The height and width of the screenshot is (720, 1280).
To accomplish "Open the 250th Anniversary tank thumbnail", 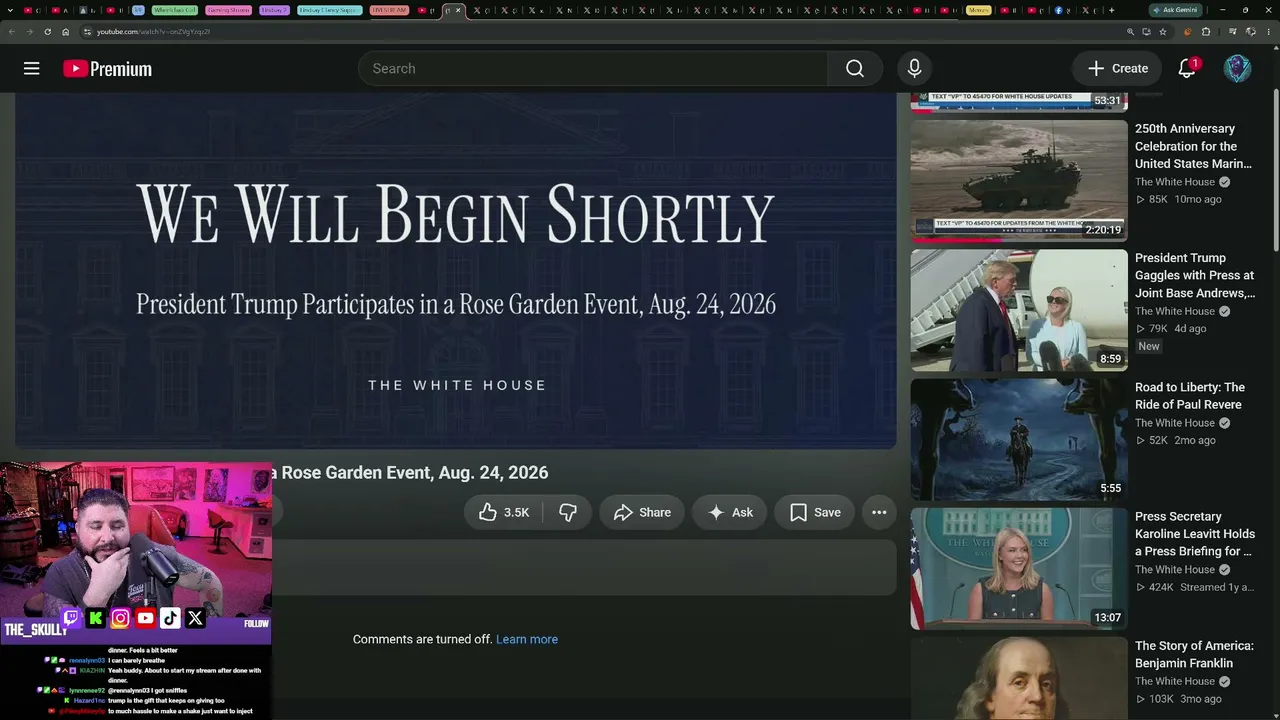I will pyautogui.click(x=1019, y=181).
